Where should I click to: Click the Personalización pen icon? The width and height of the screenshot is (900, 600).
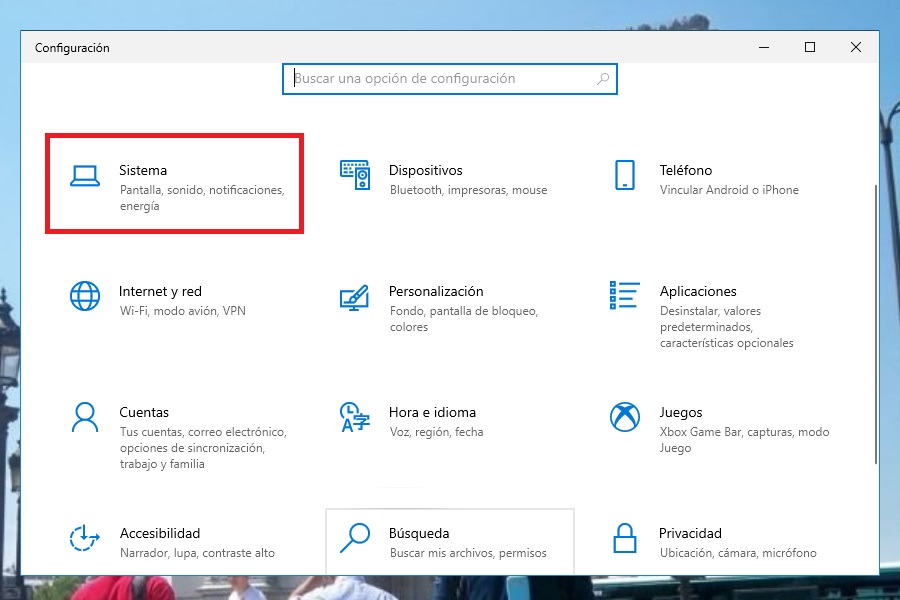pos(356,295)
